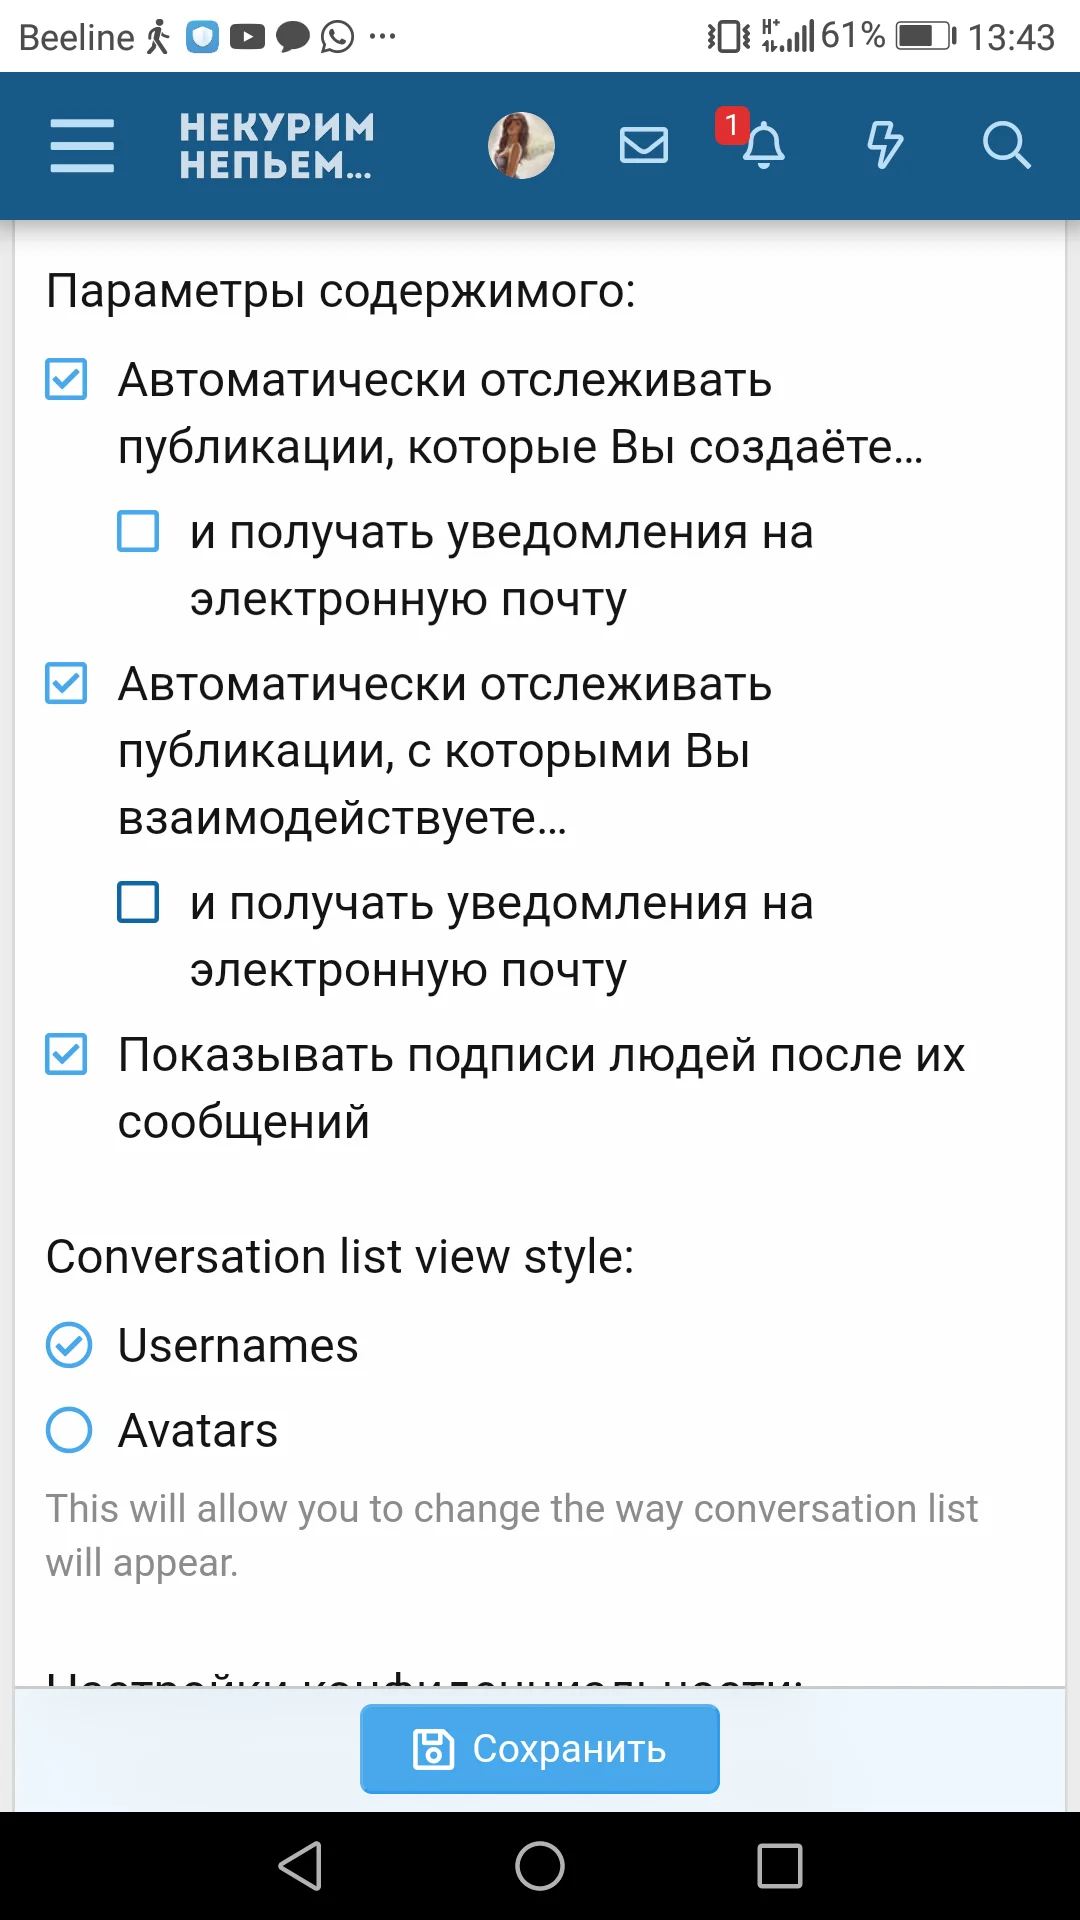Open the hamburger navigation menu
The height and width of the screenshot is (1920, 1080).
coord(82,145)
